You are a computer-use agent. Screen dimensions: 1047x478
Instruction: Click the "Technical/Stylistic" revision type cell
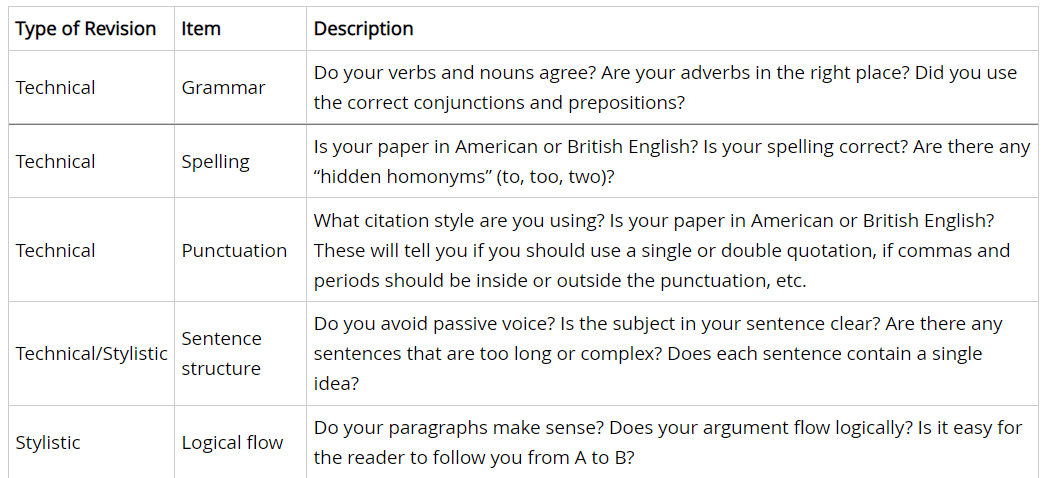[91, 353]
